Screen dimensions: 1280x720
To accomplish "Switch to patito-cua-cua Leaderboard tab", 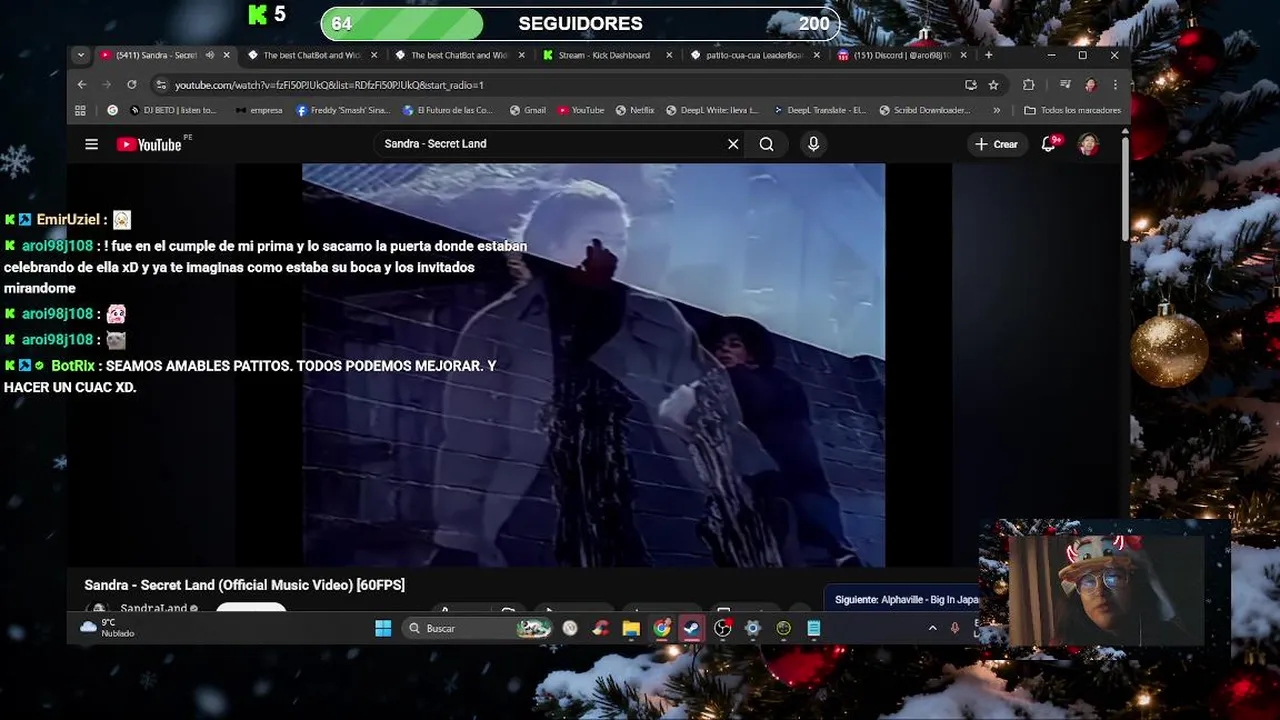I will pyautogui.click(x=752, y=55).
